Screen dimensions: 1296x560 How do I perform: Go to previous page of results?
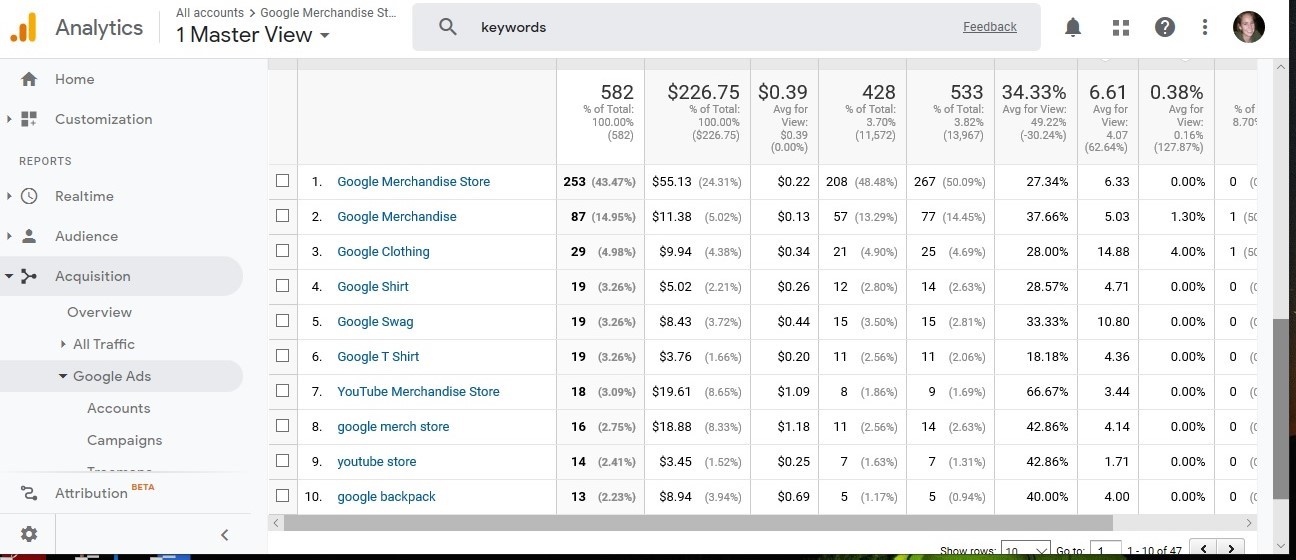coord(1205,549)
